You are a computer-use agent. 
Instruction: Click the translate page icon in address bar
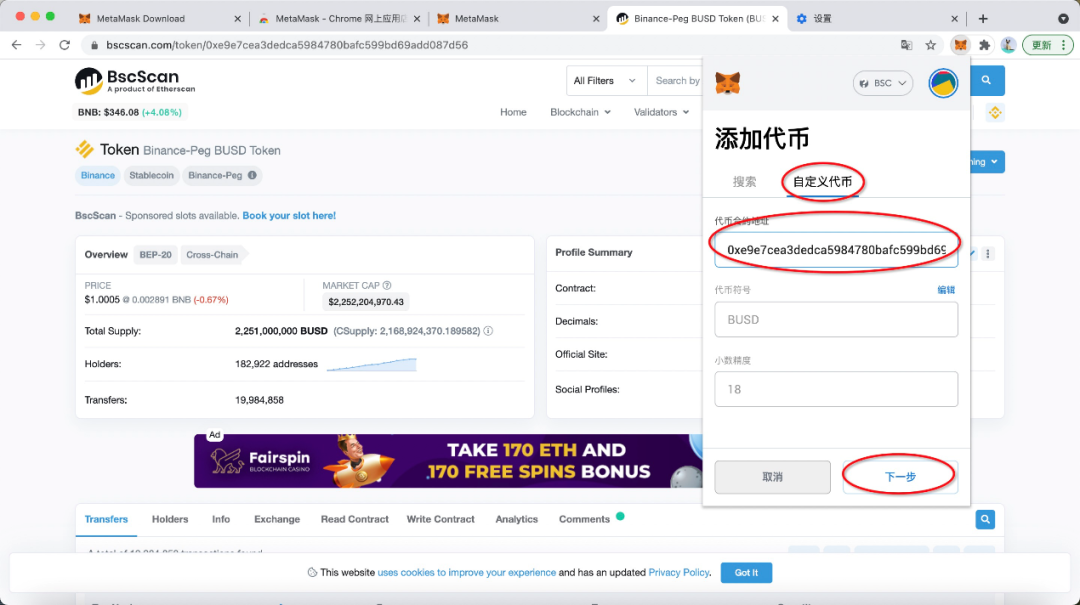(906, 45)
